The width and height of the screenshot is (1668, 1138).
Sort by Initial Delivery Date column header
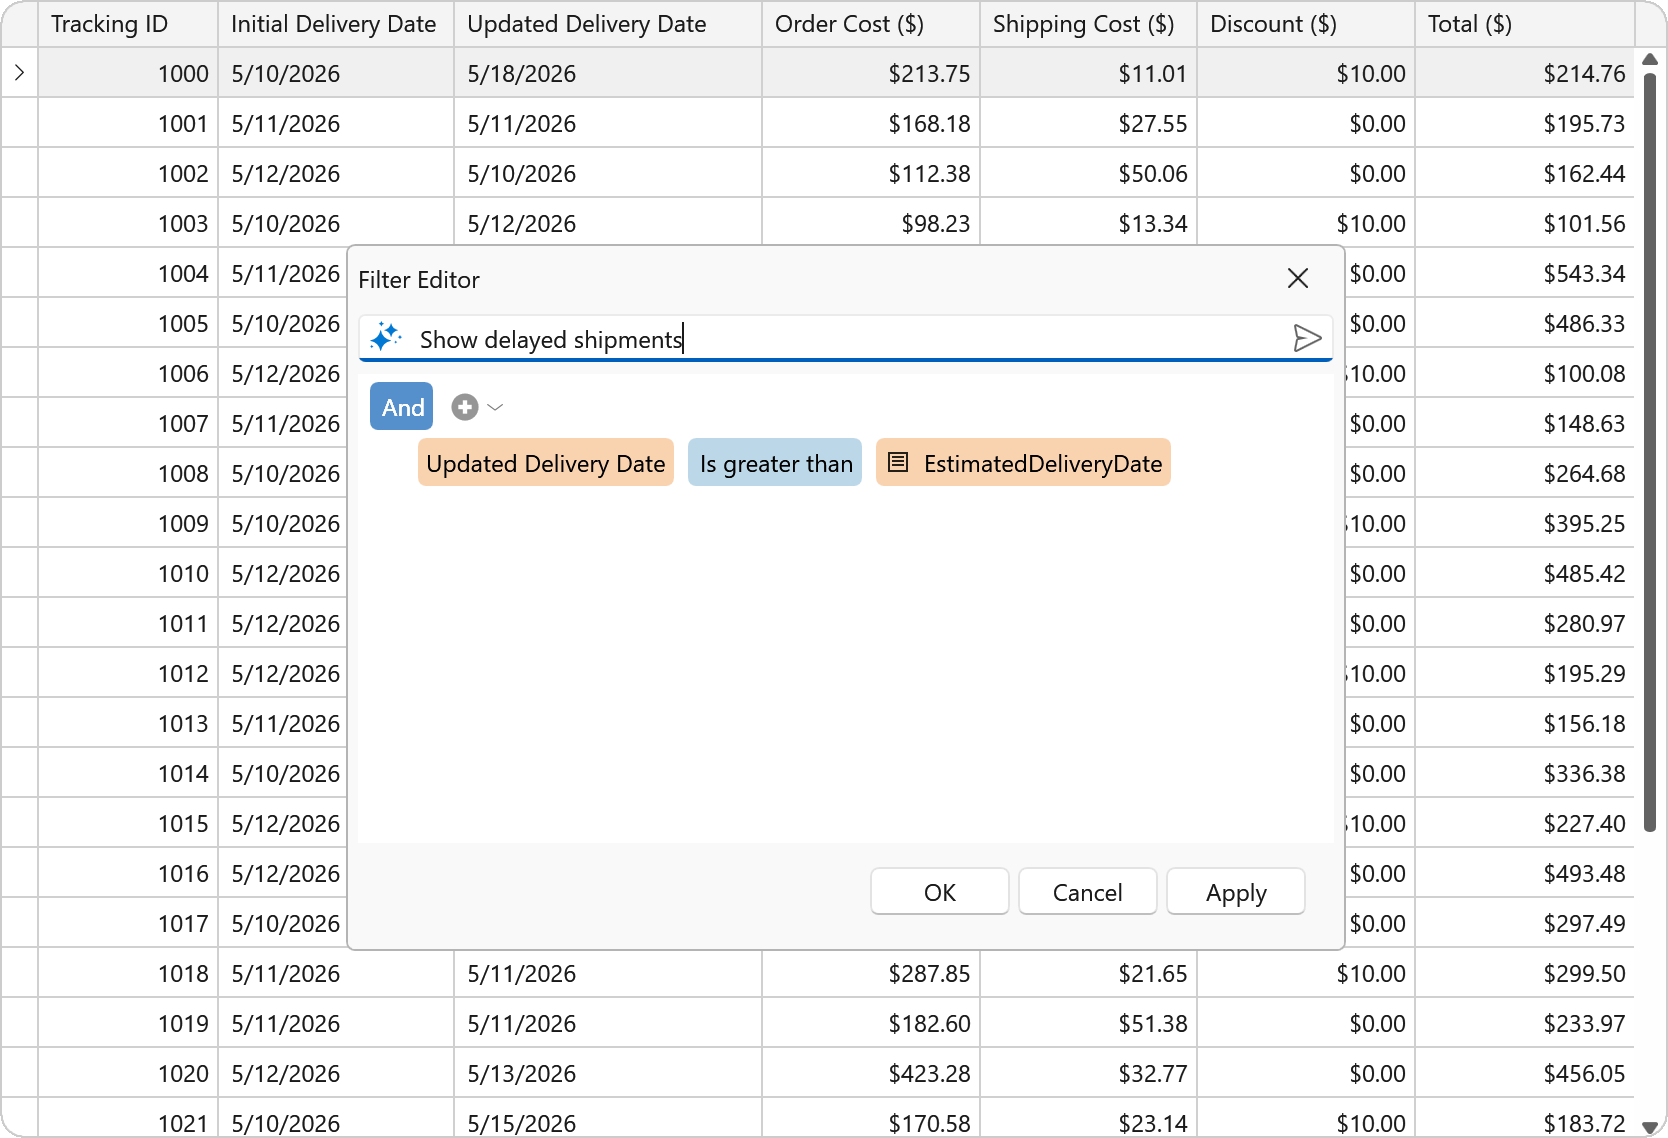[336, 24]
